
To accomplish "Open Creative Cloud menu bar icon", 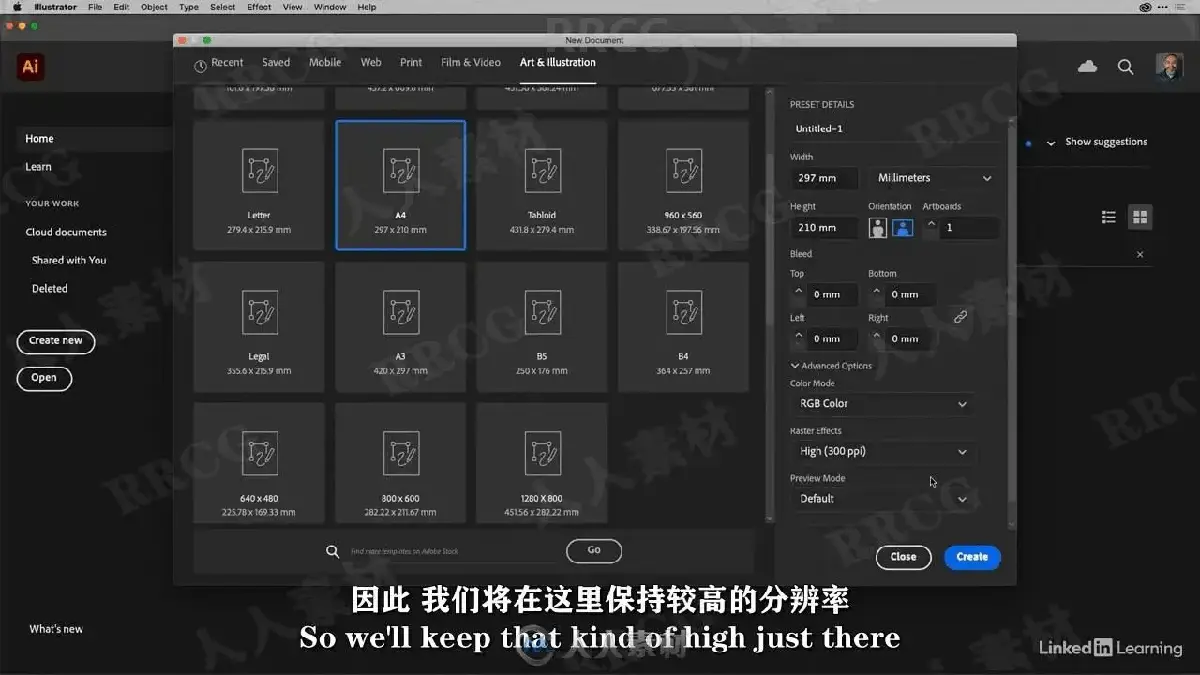I will pyautogui.click(x=1145, y=7).
